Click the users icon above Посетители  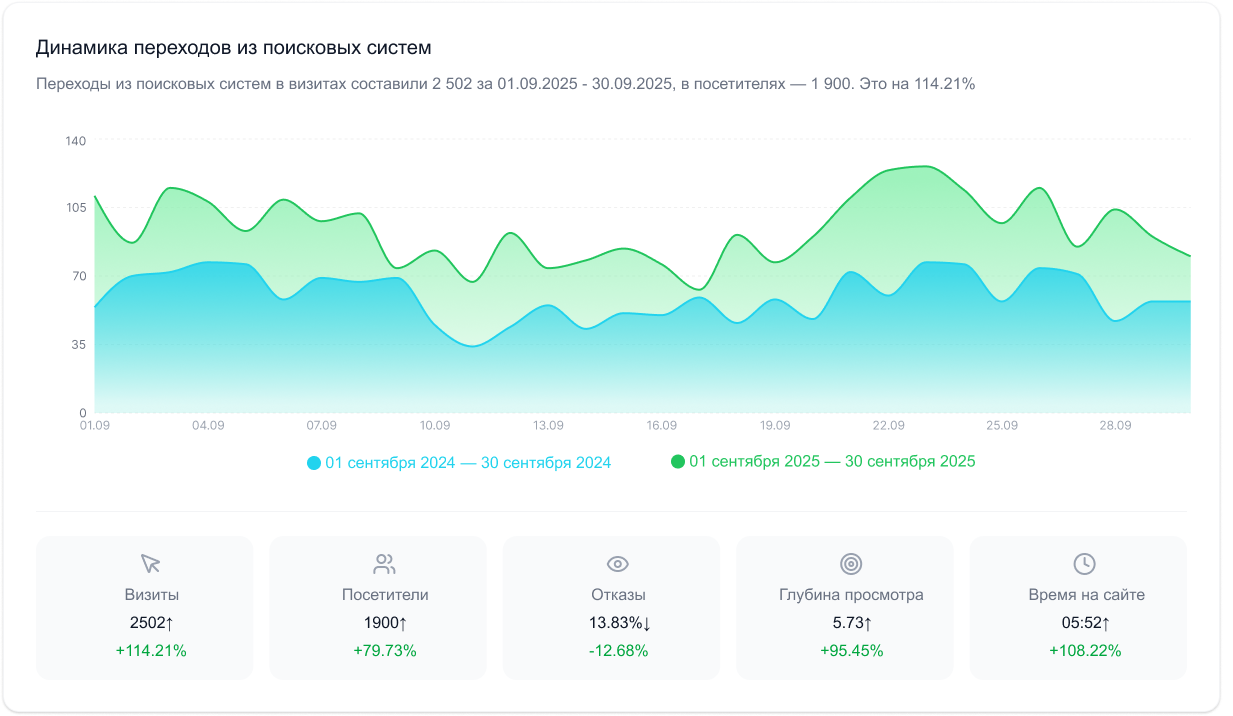[x=384, y=563]
